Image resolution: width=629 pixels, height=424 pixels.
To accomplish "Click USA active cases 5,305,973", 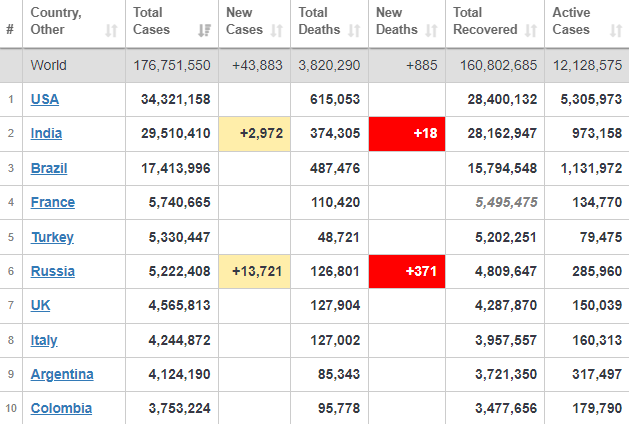I will coord(591,99).
